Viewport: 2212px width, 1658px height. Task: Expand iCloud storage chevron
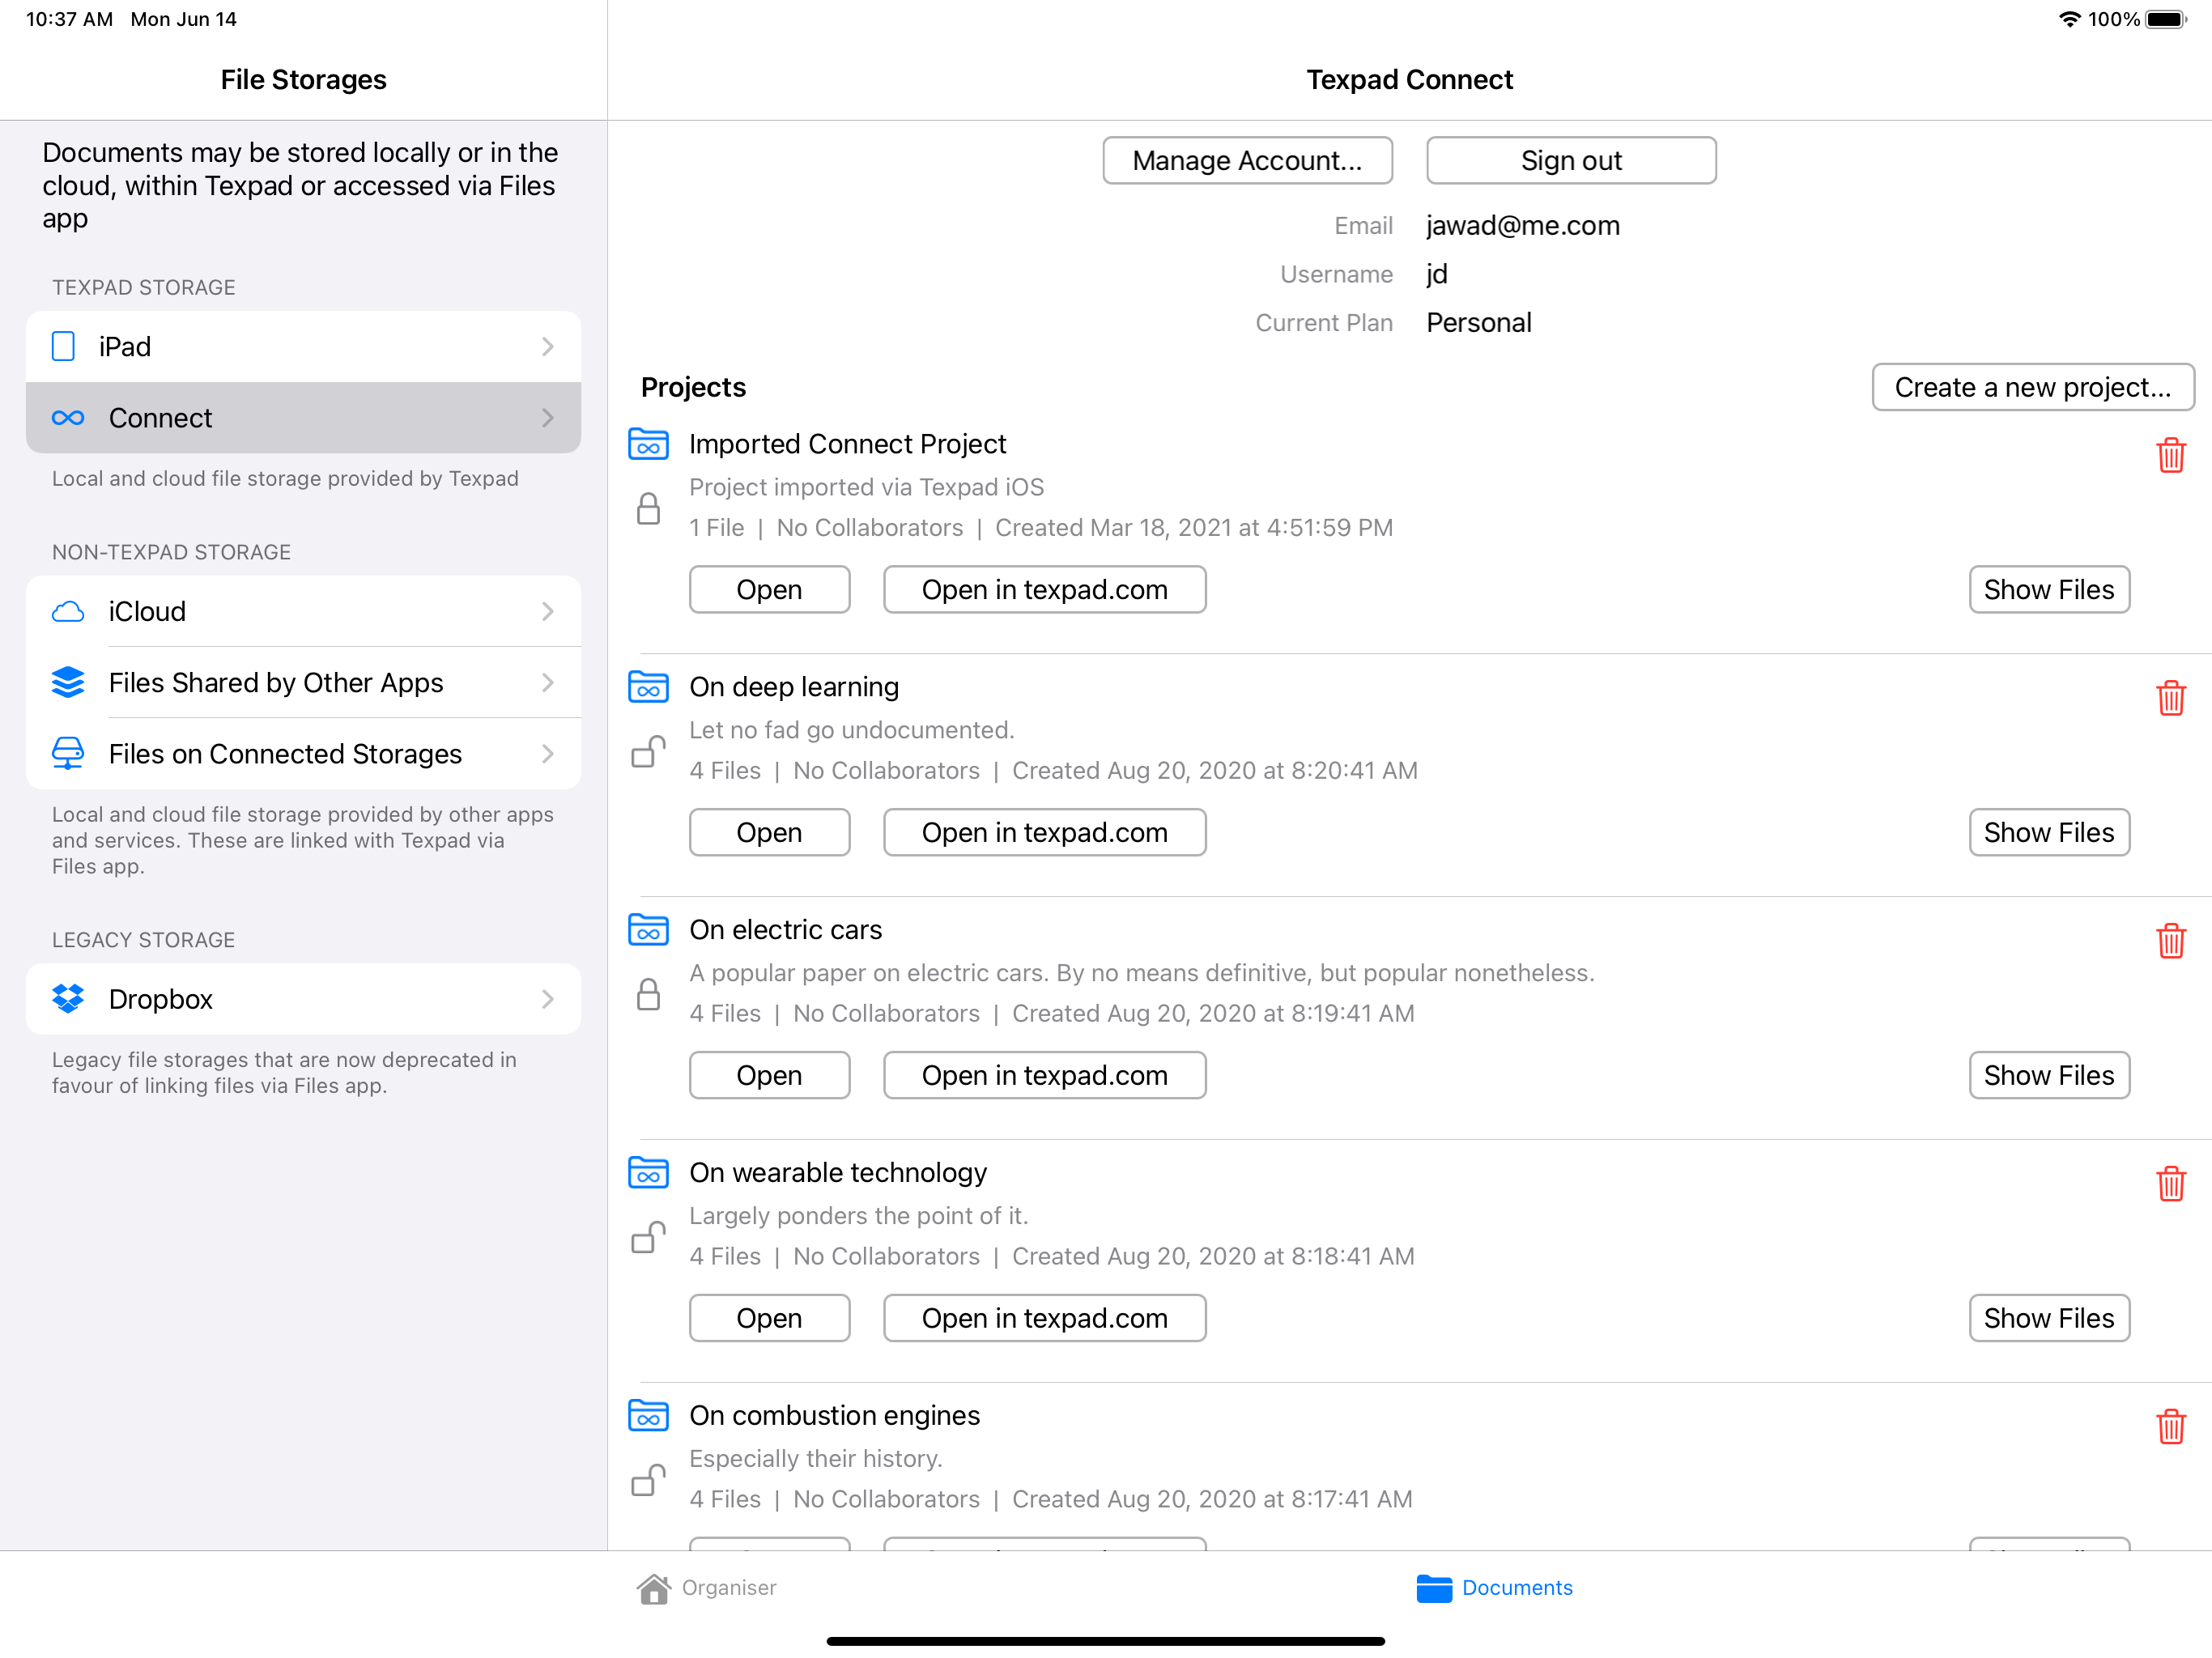pyautogui.click(x=548, y=612)
